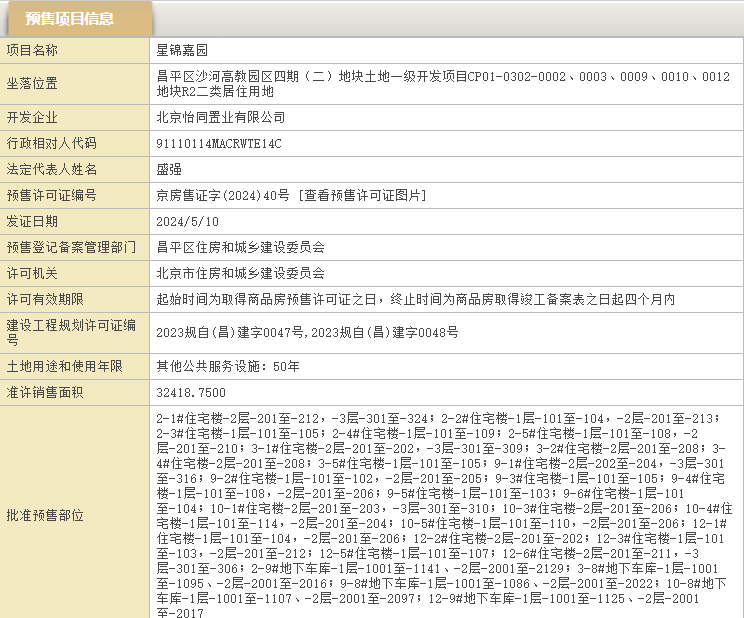Click the sales area value 32418.7500
Viewport: 744px width, 618px height.
[x=191, y=393]
